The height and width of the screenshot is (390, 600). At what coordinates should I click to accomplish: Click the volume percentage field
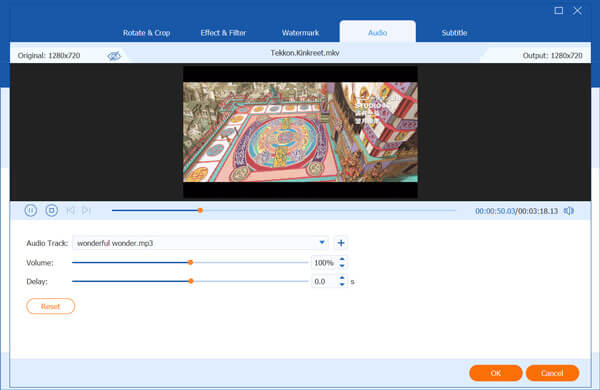point(325,263)
